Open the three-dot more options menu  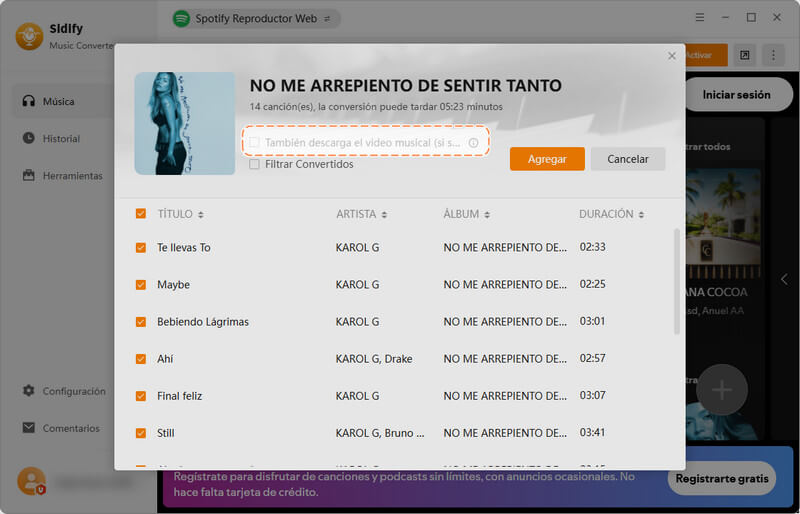point(773,55)
